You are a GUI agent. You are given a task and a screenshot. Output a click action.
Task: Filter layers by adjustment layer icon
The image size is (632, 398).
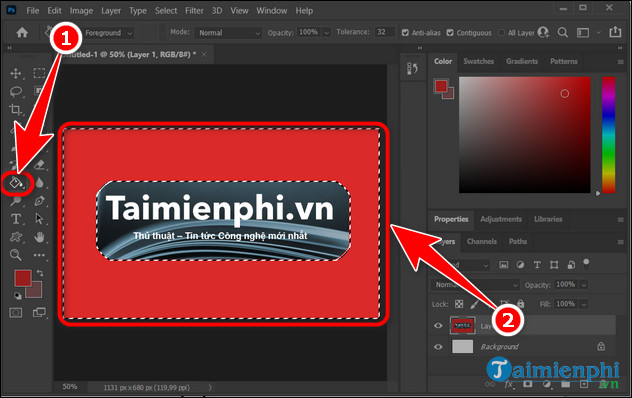point(520,265)
